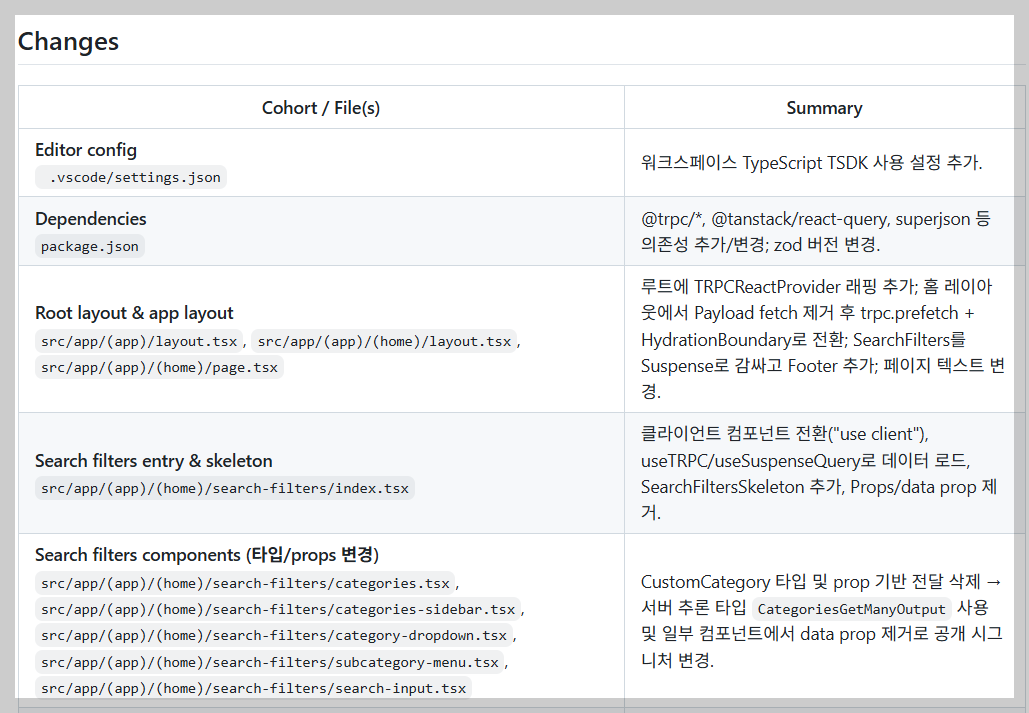Select src/app/(app)/(home)/layout.tsx code label

coord(384,341)
